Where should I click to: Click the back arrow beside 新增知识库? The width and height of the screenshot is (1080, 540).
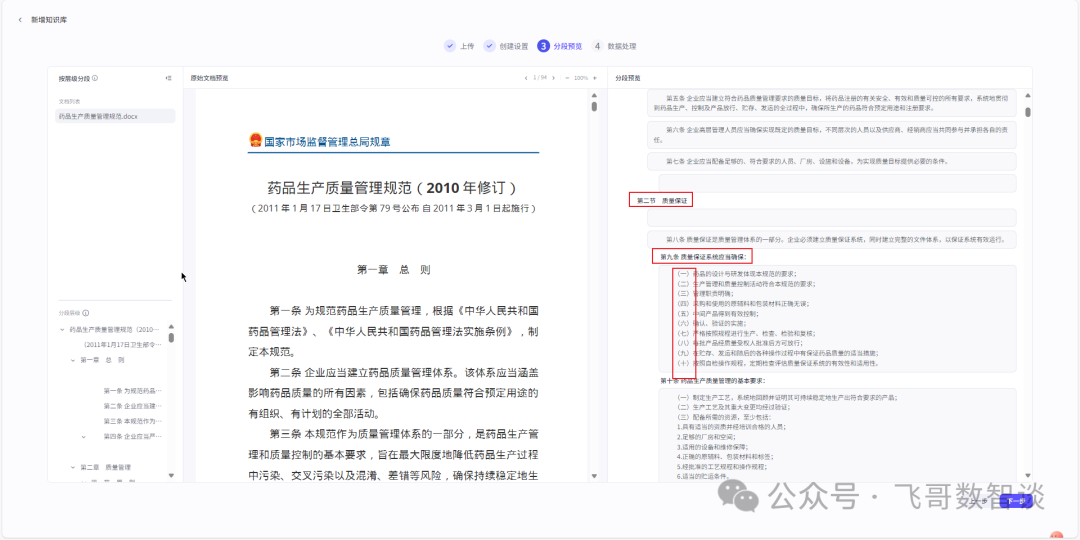tap(20, 20)
